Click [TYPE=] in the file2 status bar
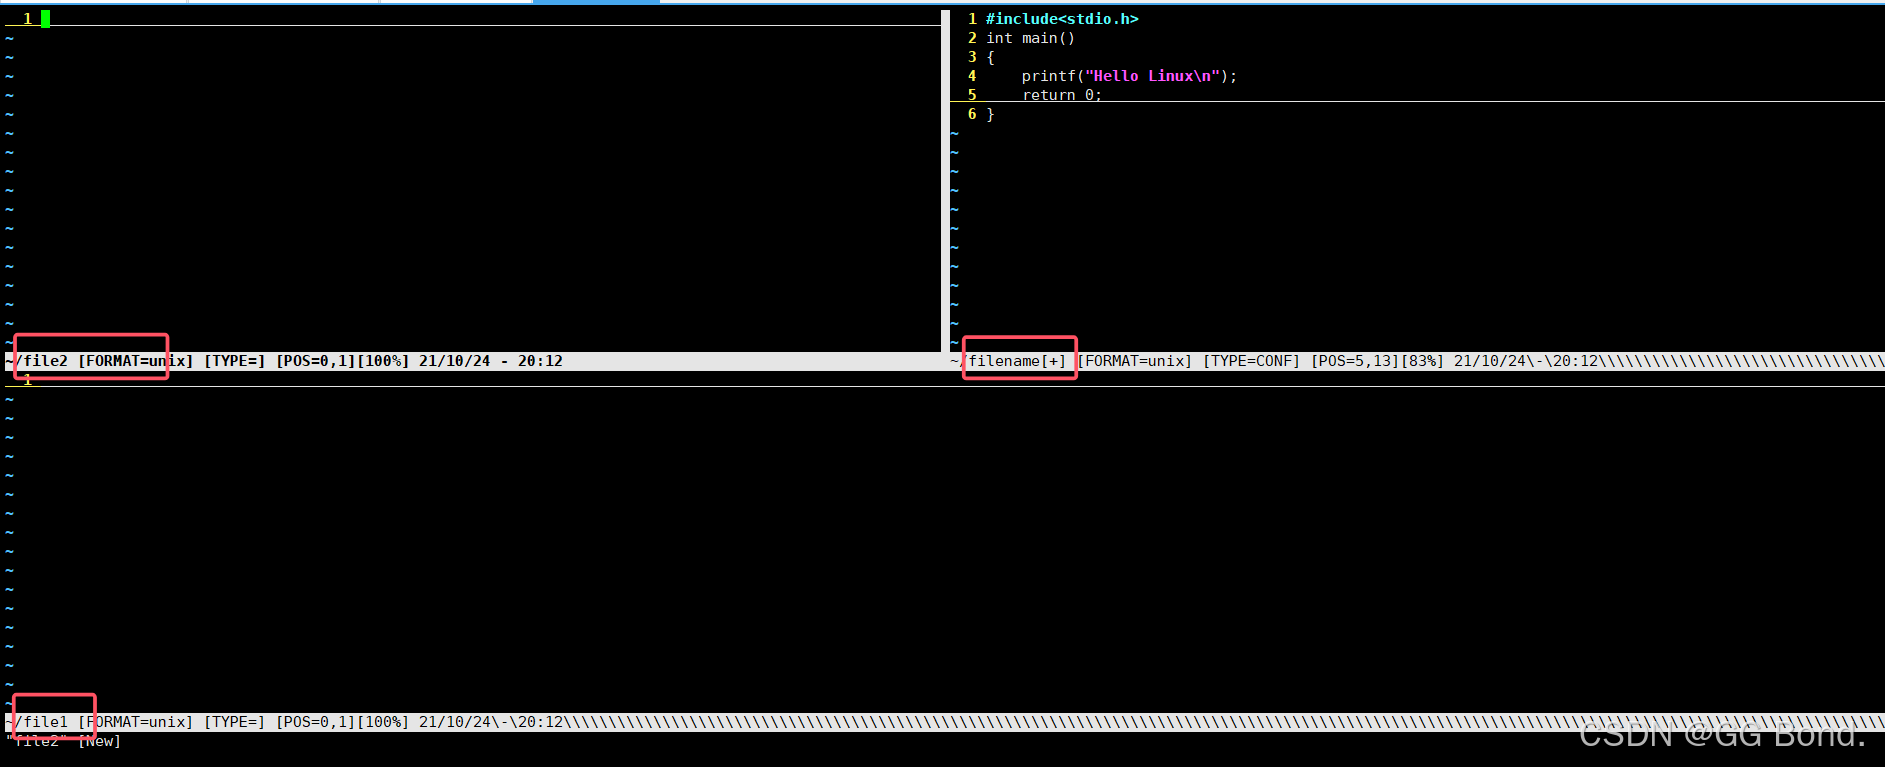 [x=235, y=361]
